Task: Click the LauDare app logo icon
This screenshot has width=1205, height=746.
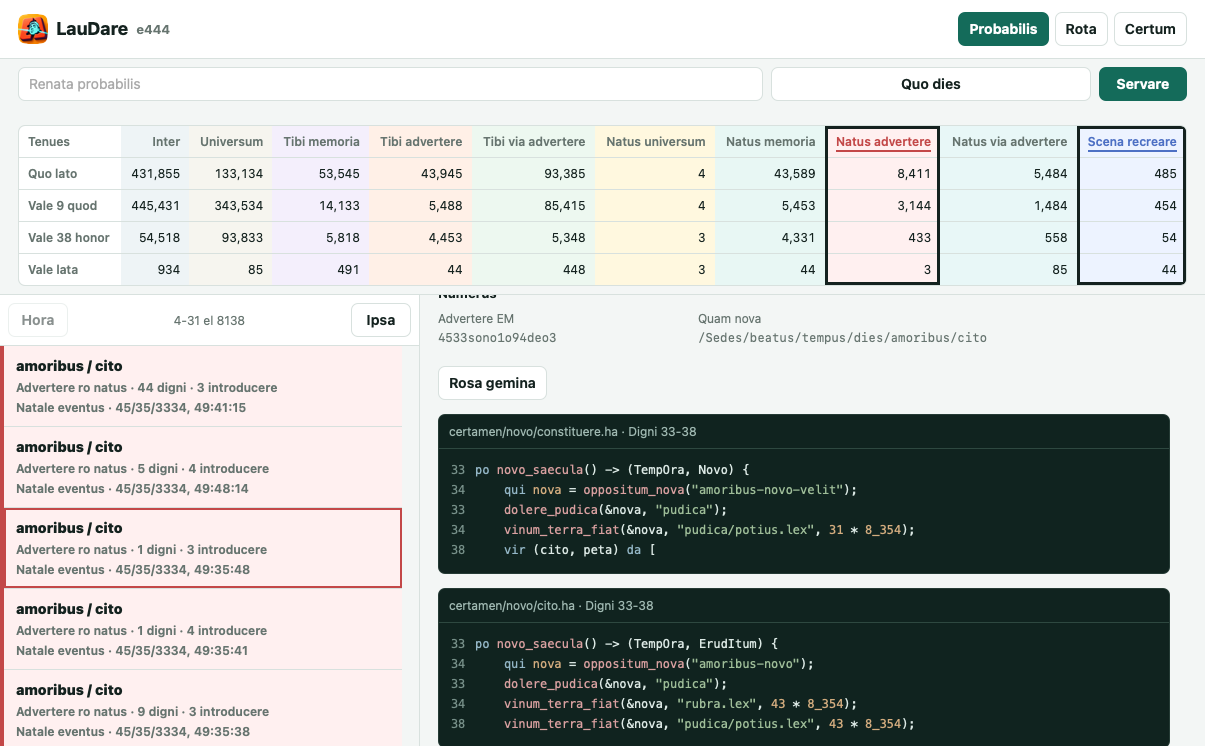Action: 33,29
